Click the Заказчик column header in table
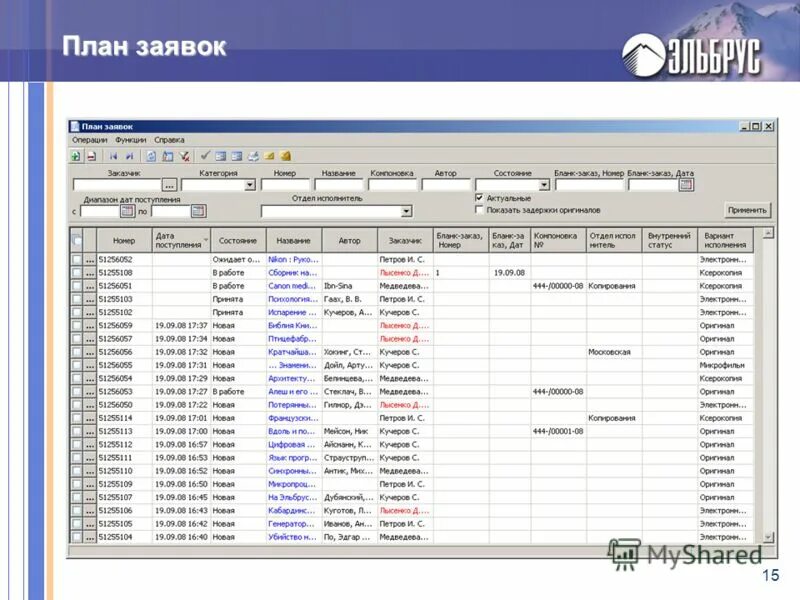 [405, 240]
